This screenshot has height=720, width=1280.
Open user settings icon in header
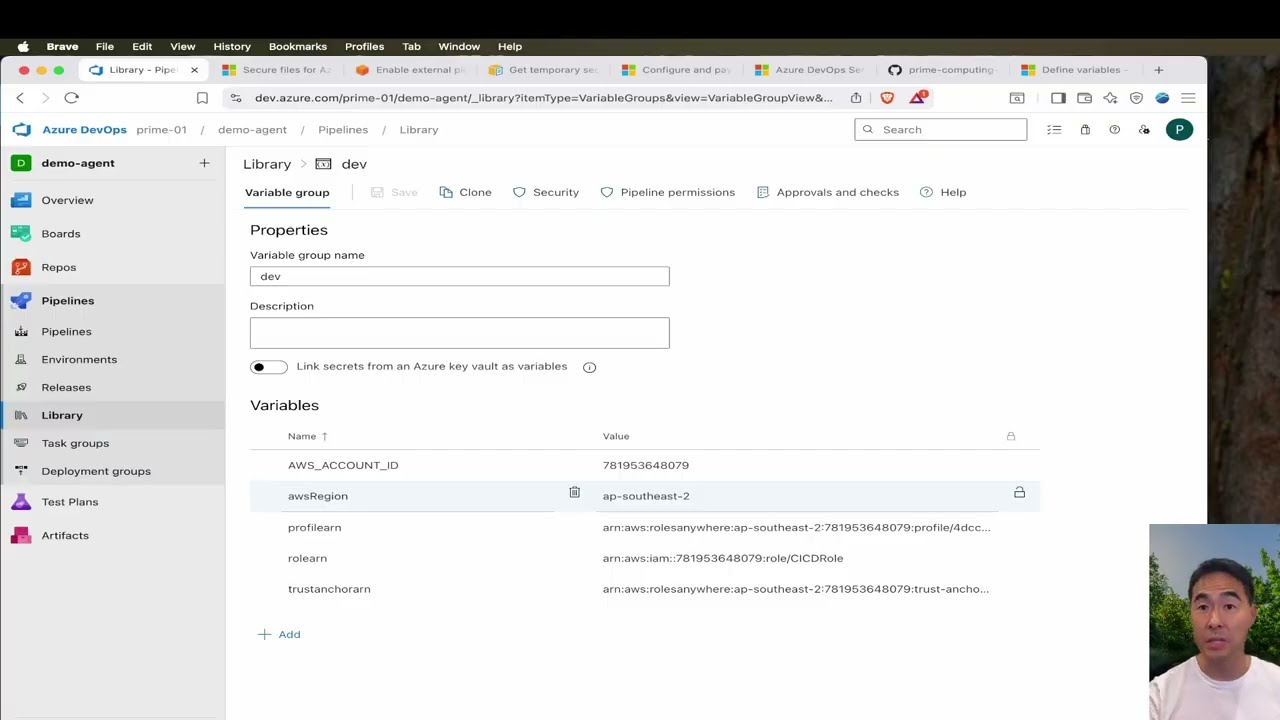pos(1144,130)
